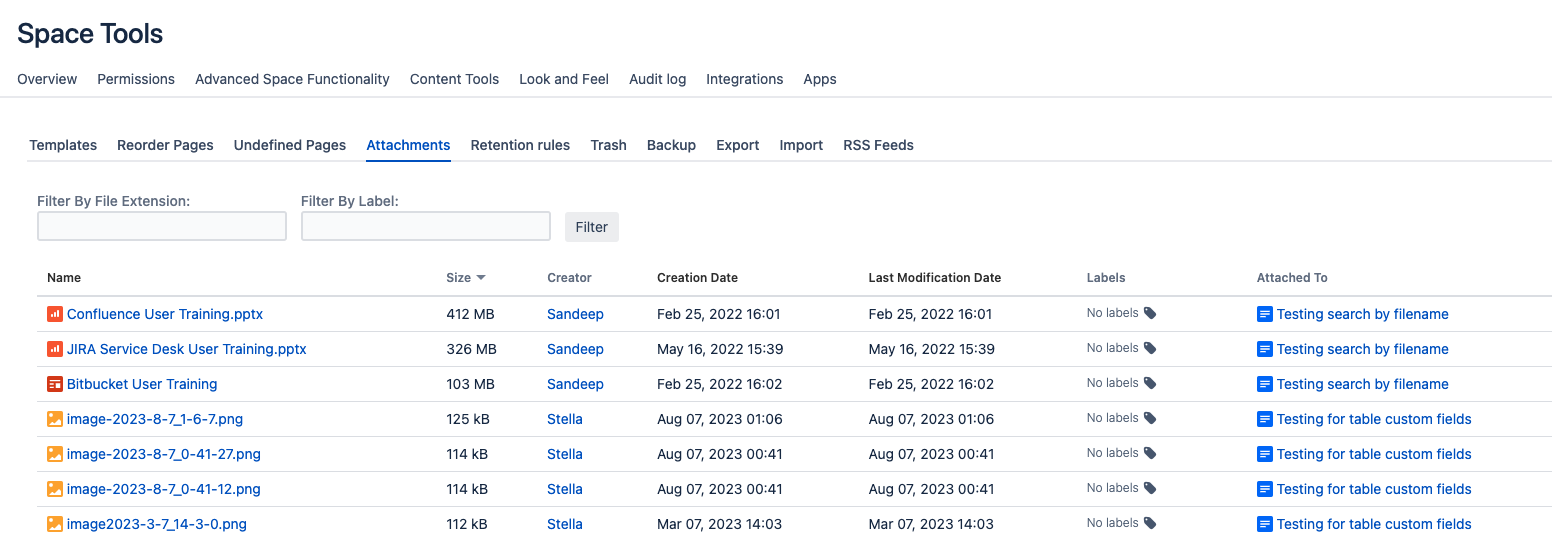Focus the Filter By File Extension field
The height and width of the screenshot is (541, 1552).
click(162, 227)
